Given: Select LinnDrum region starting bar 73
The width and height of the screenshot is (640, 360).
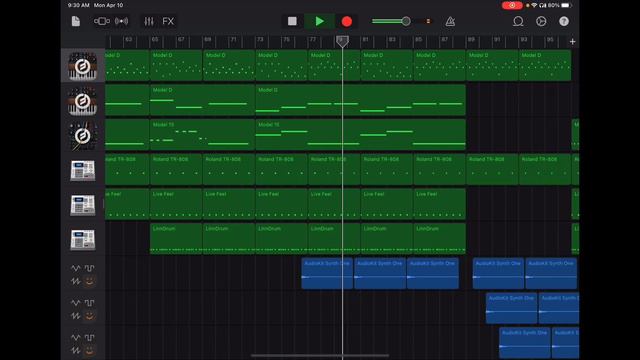Looking at the screenshot, I should coord(281,239).
